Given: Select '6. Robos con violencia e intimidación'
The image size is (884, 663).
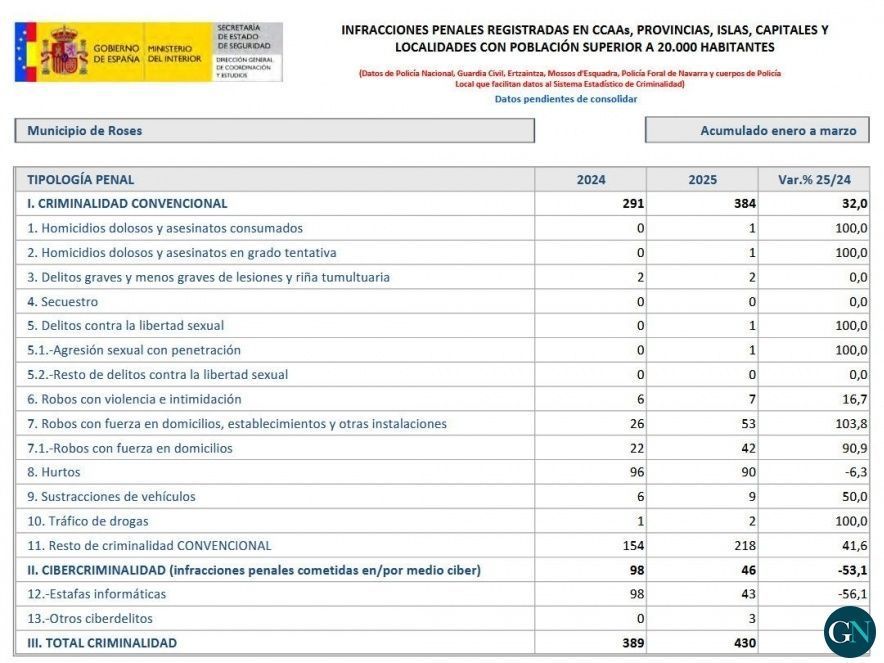Looking at the screenshot, I should coord(134,399).
